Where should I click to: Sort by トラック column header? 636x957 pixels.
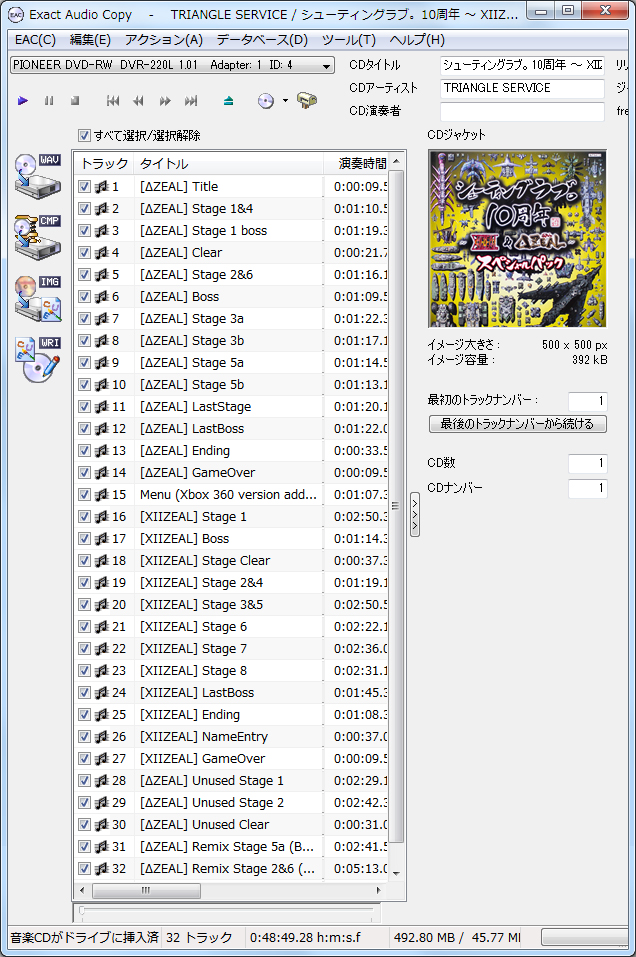coord(104,164)
